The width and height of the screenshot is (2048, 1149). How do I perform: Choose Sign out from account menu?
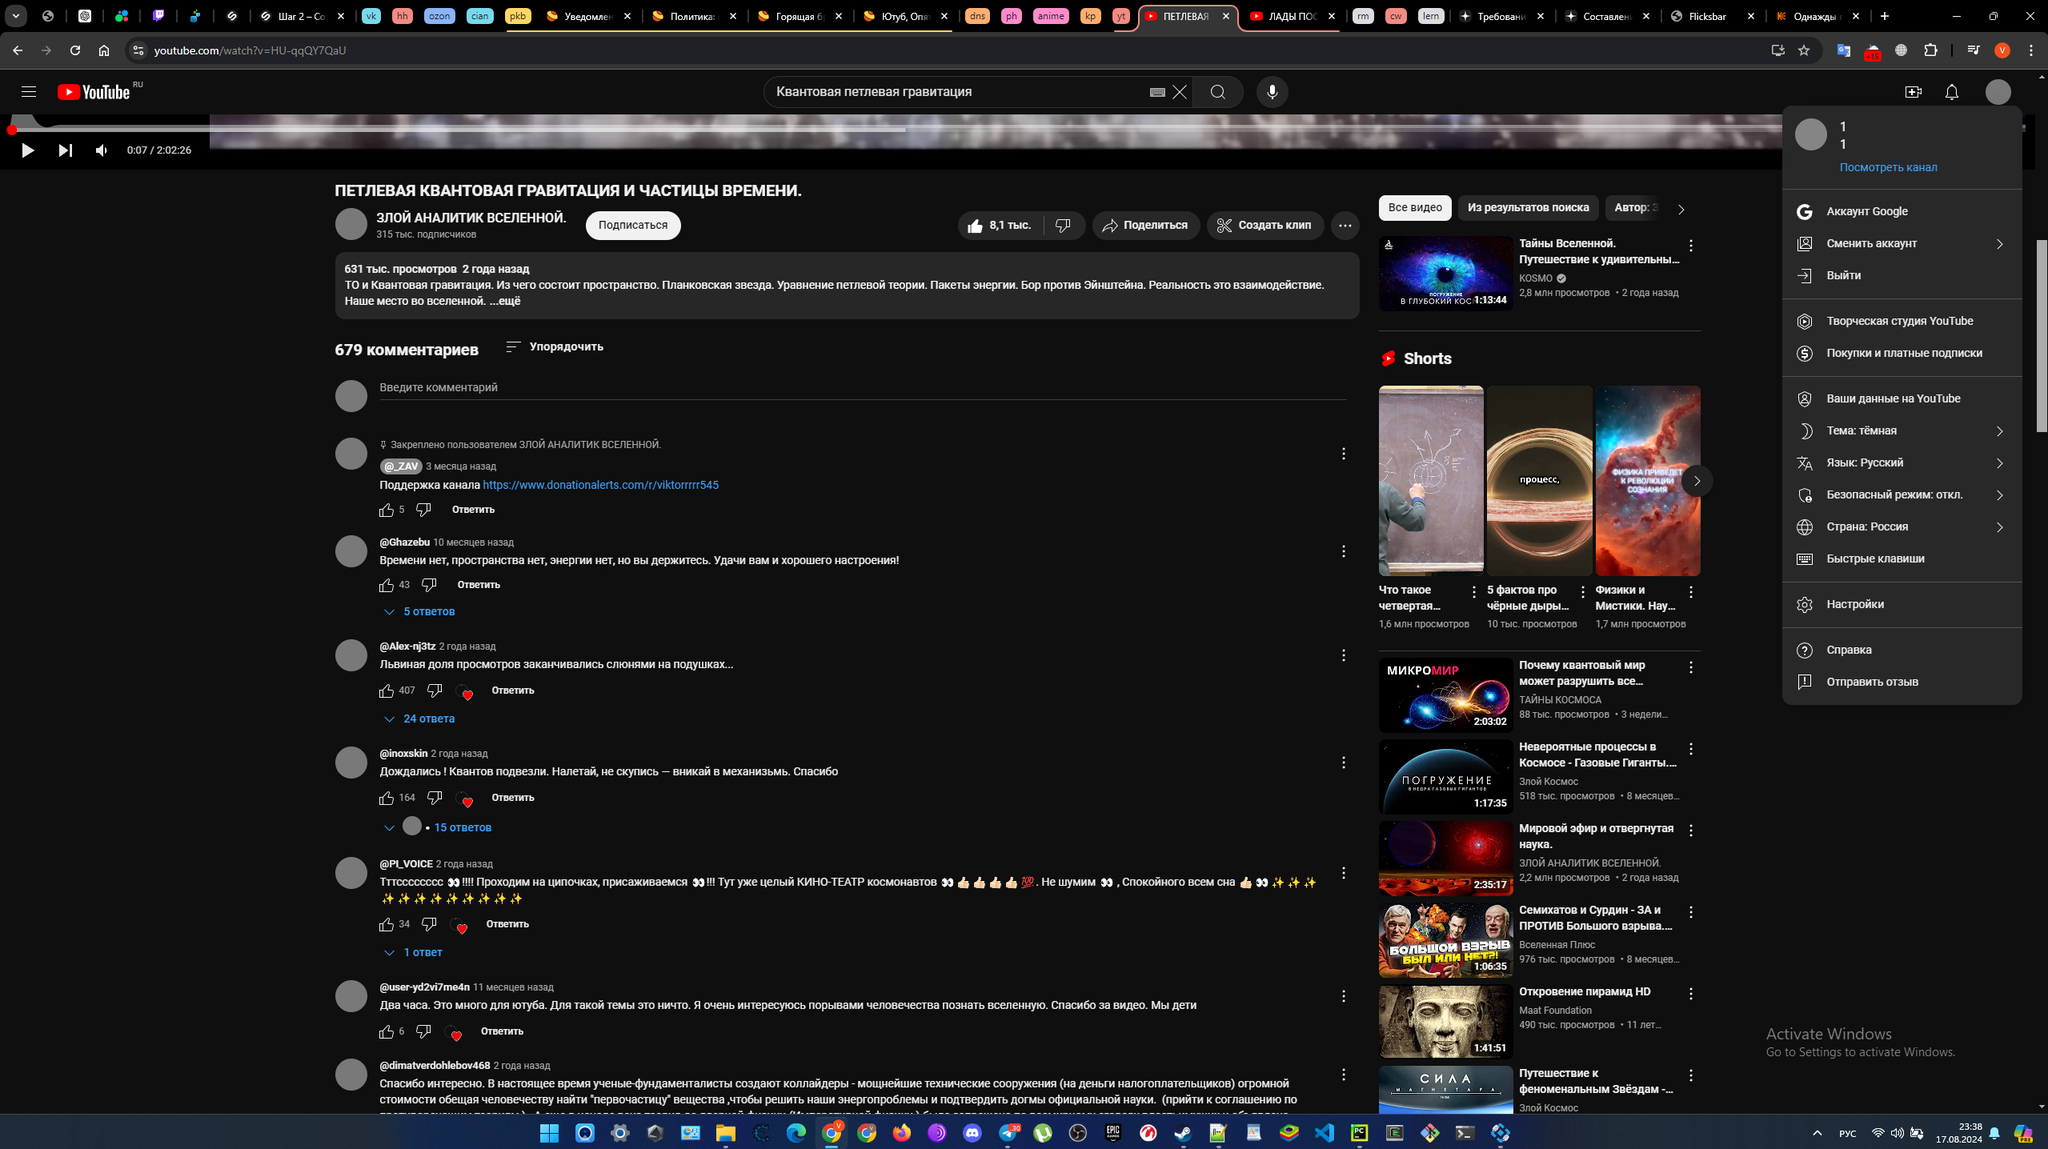pos(1843,276)
